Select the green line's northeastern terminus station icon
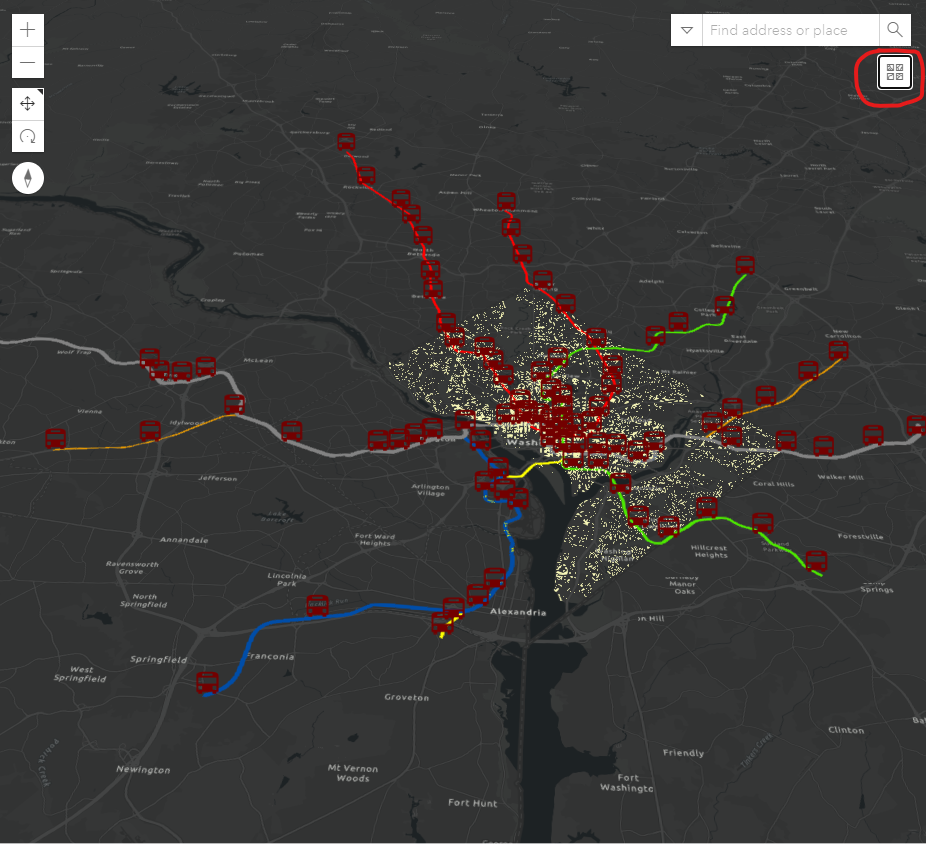Image resolution: width=926 pixels, height=844 pixels. (x=745, y=266)
